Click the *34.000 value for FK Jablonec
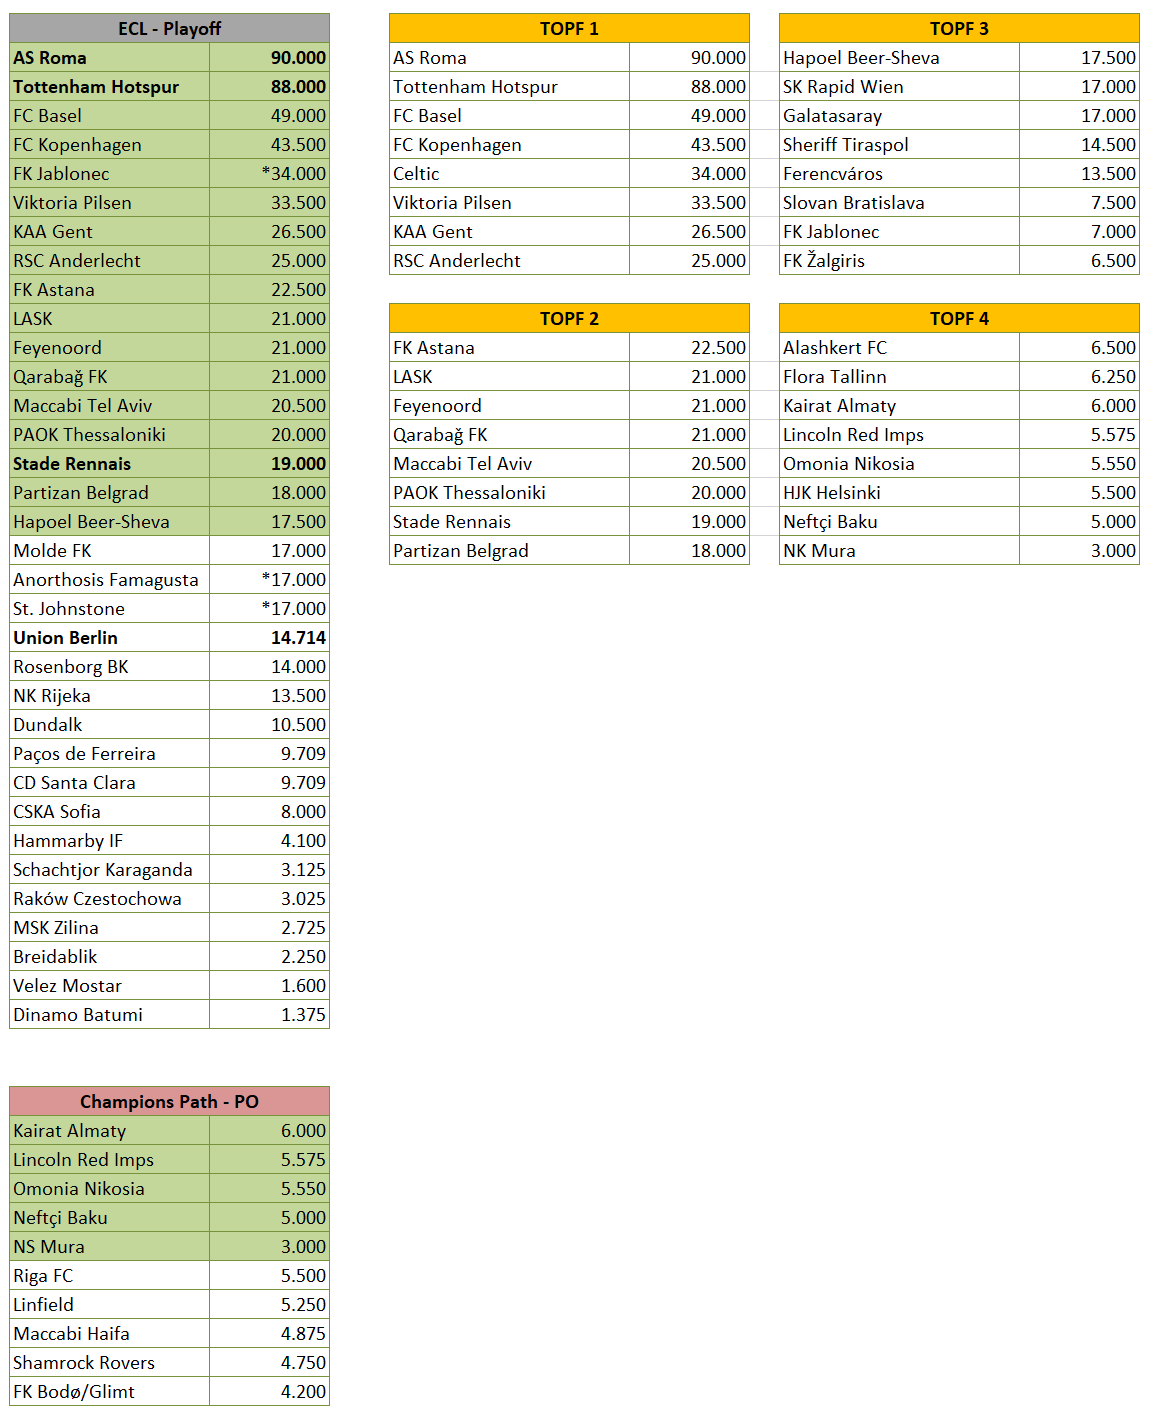1156x1419 pixels. 270,173
